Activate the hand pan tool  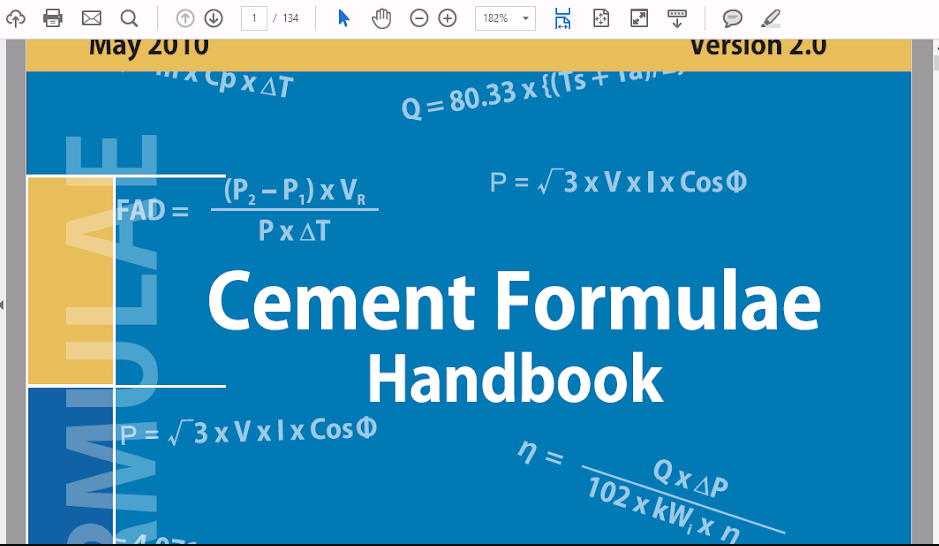pos(381,18)
